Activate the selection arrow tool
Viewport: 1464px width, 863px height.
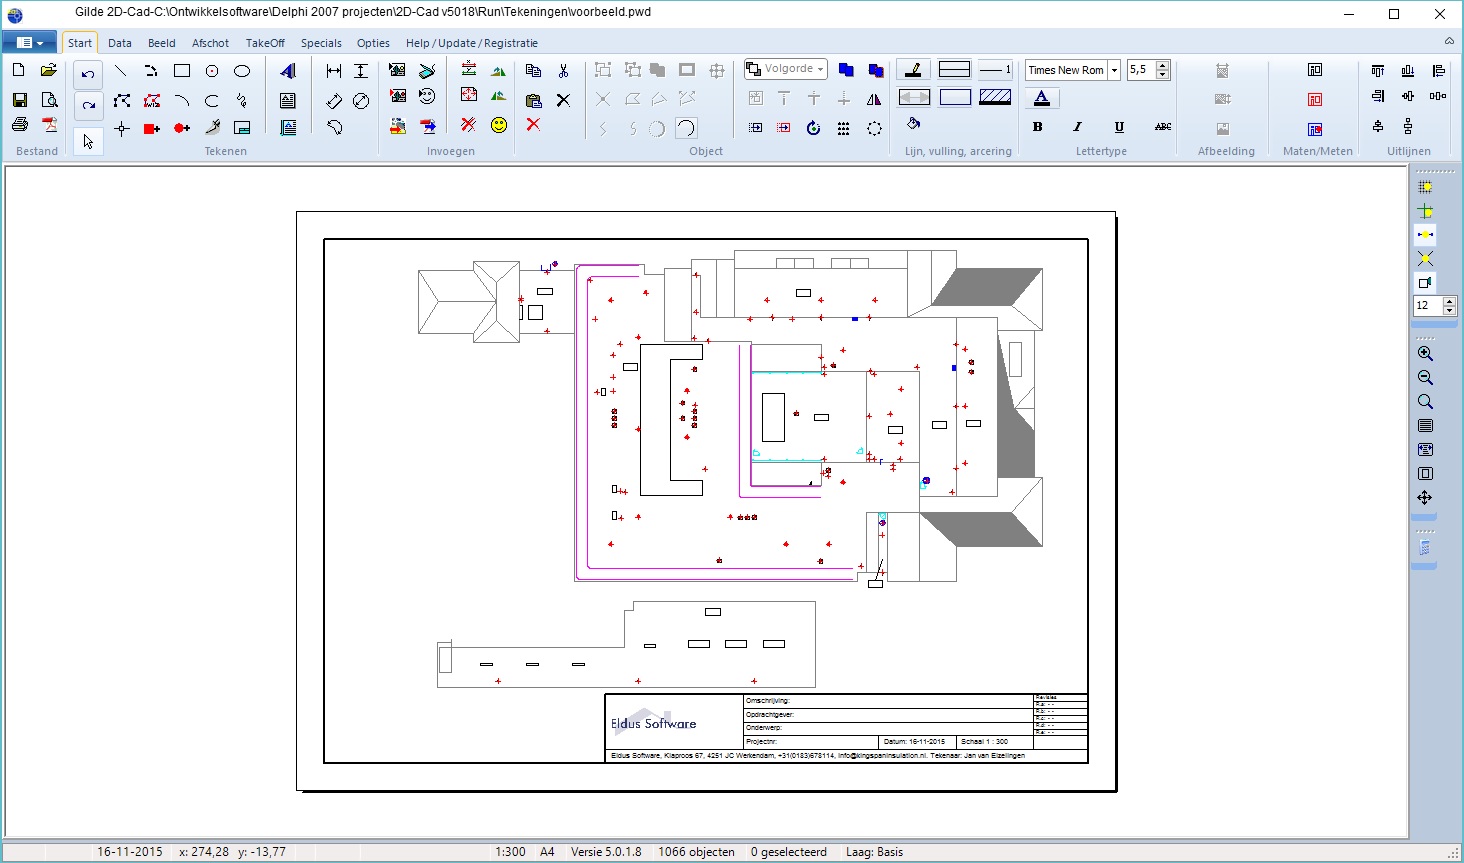tap(88, 140)
